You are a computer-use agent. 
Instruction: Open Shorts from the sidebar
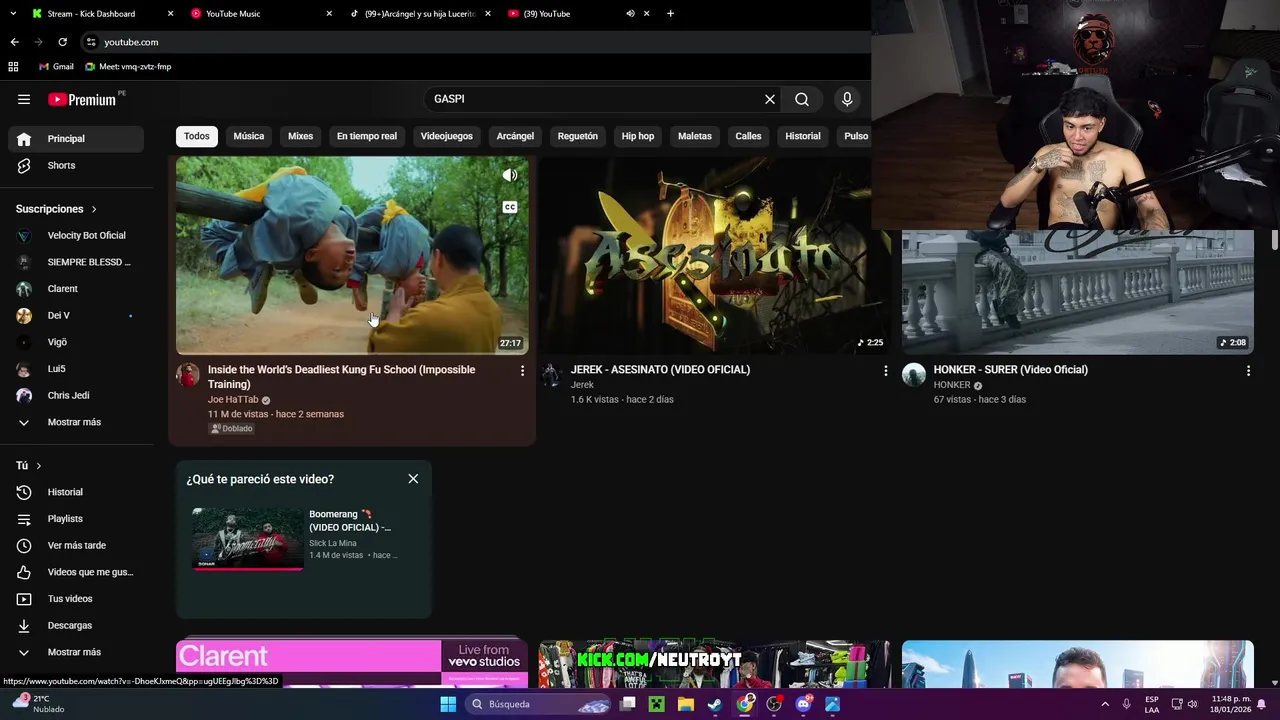tap(76, 165)
